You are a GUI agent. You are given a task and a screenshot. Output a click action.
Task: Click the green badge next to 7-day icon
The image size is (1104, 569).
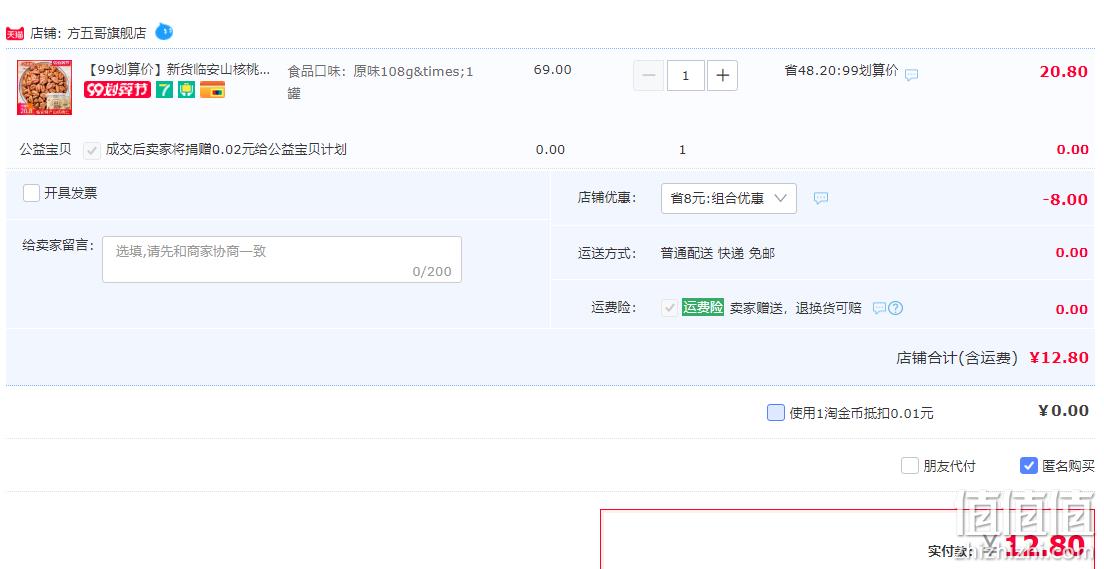(187, 89)
